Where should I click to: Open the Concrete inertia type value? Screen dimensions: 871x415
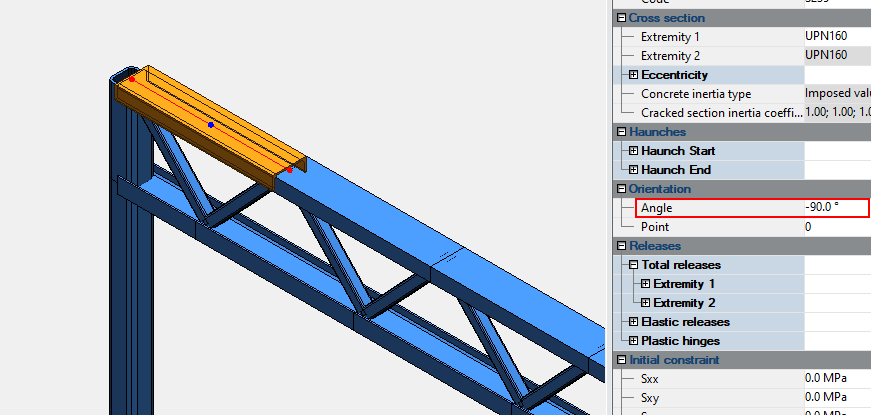(x=835, y=94)
